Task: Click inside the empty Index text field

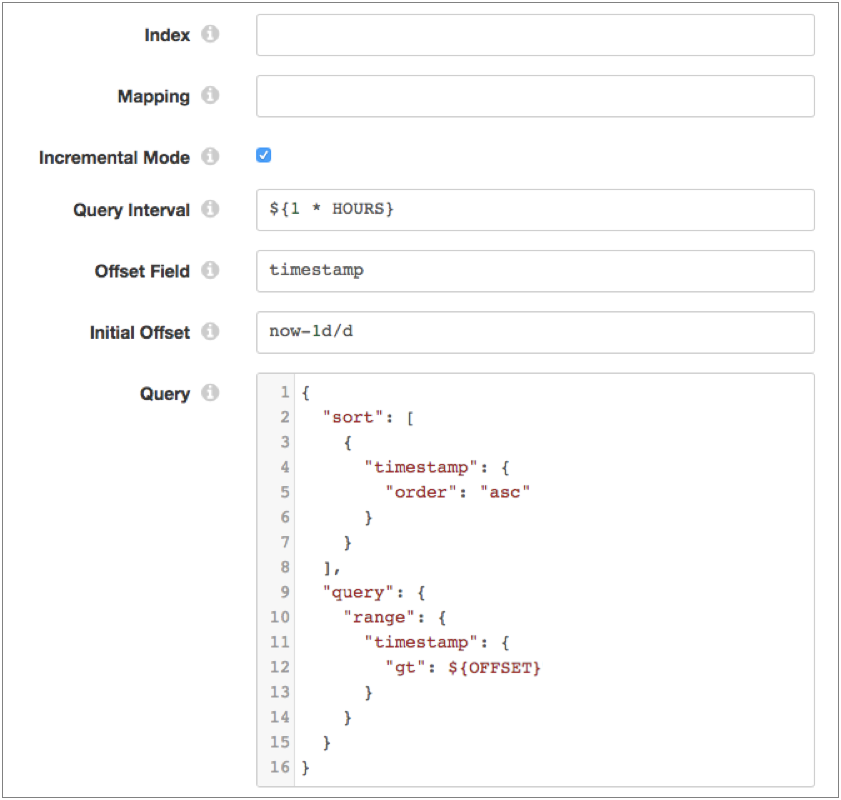Action: (x=535, y=35)
